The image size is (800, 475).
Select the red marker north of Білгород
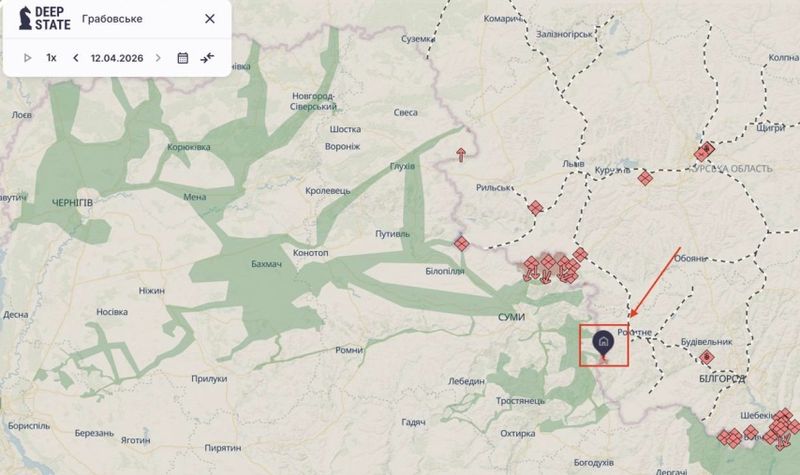click(x=707, y=356)
